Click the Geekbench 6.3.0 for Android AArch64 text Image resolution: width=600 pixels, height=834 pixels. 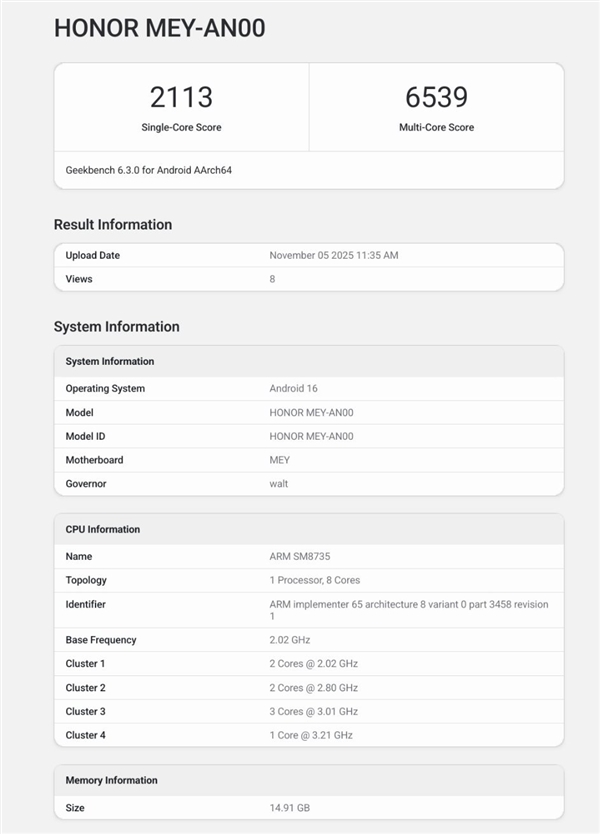pos(149,170)
